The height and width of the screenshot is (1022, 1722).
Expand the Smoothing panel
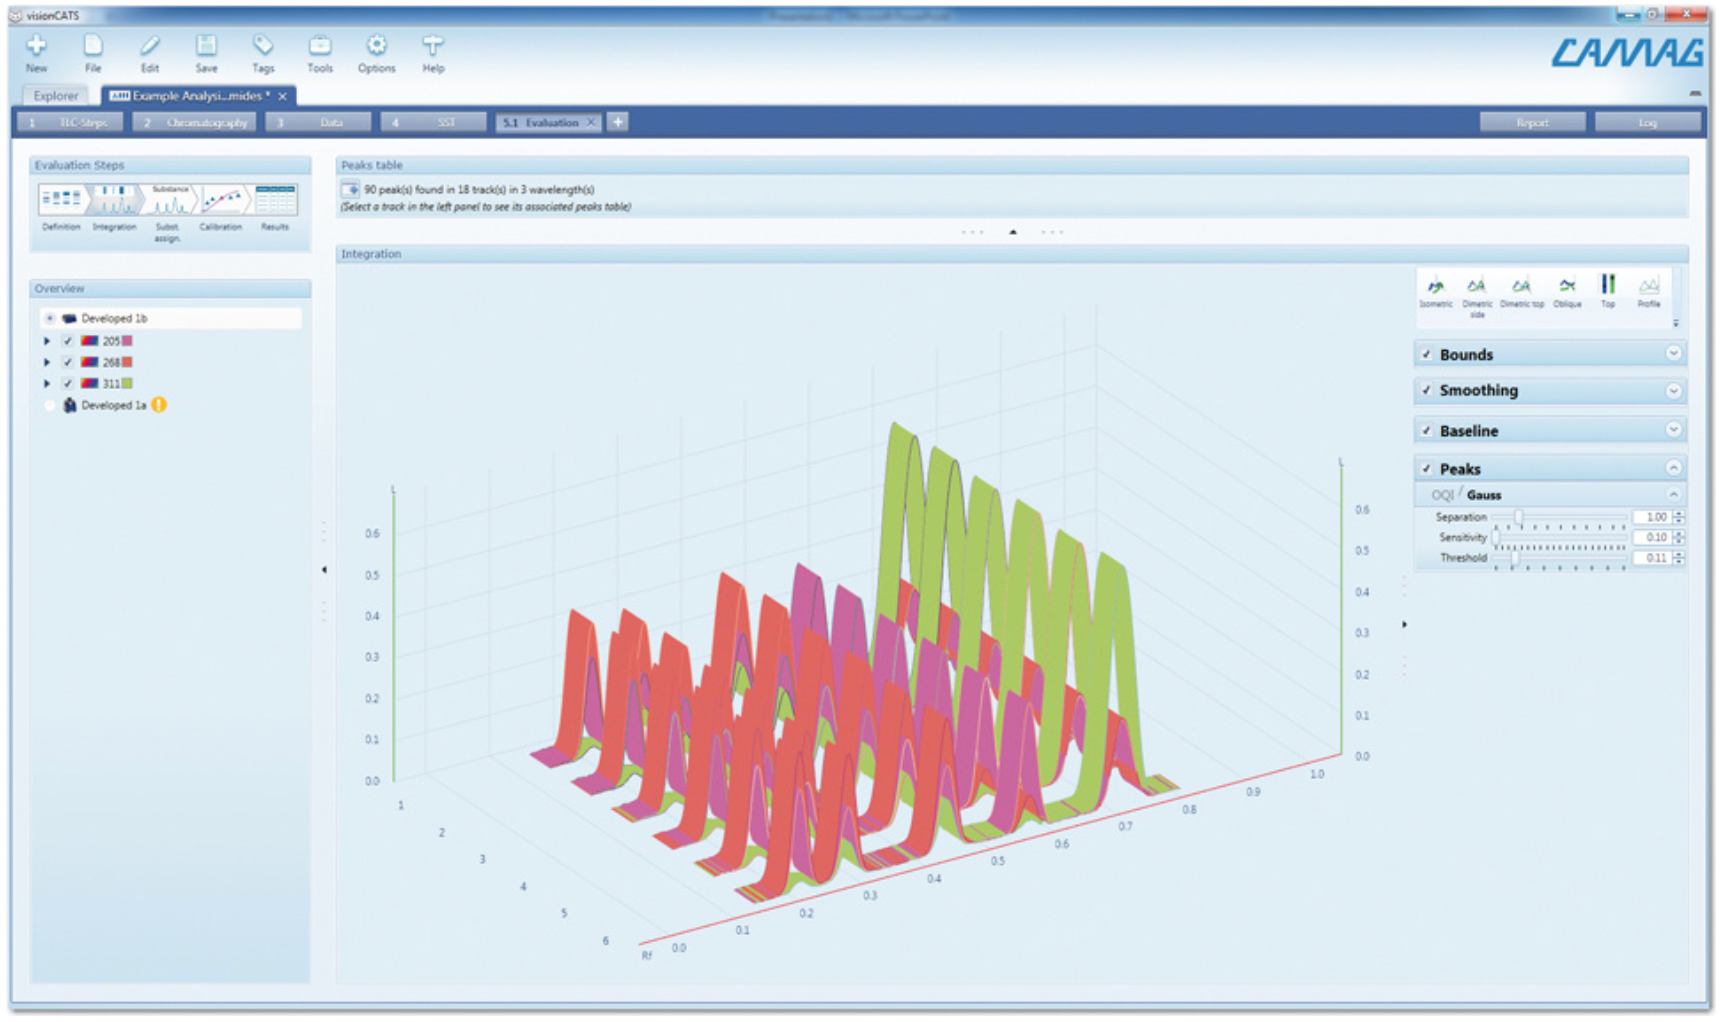(1676, 391)
